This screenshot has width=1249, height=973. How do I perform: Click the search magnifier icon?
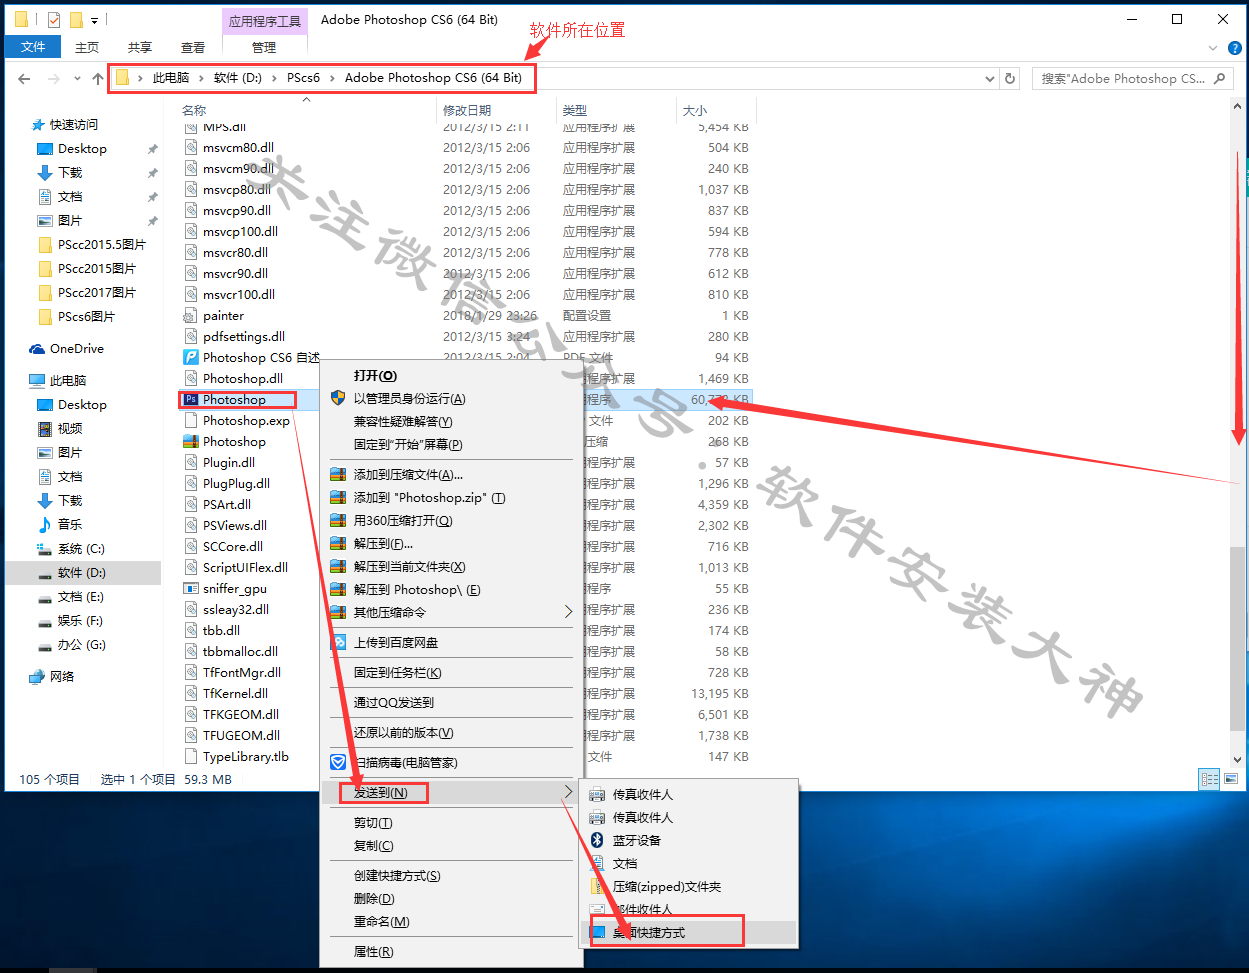[1219, 78]
